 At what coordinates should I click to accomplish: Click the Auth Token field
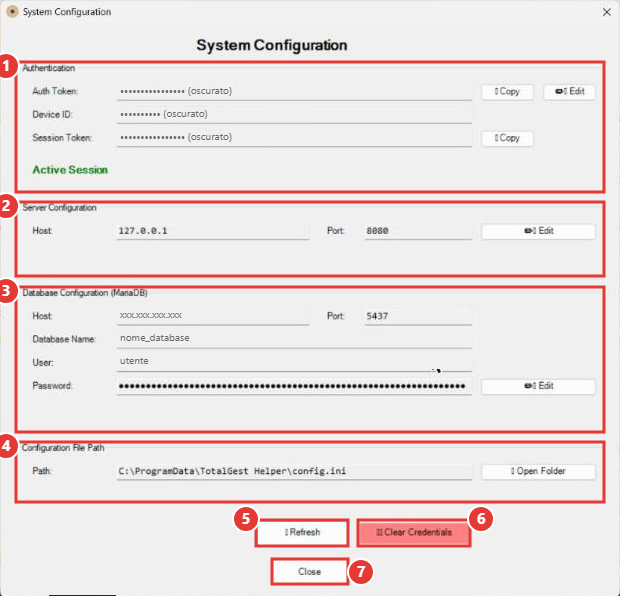pyautogui.click(x=294, y=92)
